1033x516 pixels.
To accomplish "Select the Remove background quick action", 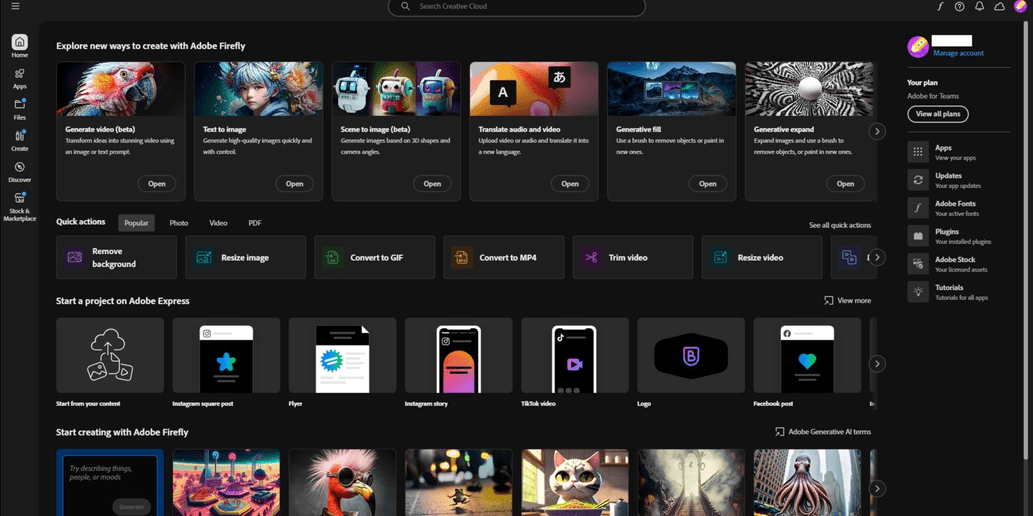I will coord(117,258).
